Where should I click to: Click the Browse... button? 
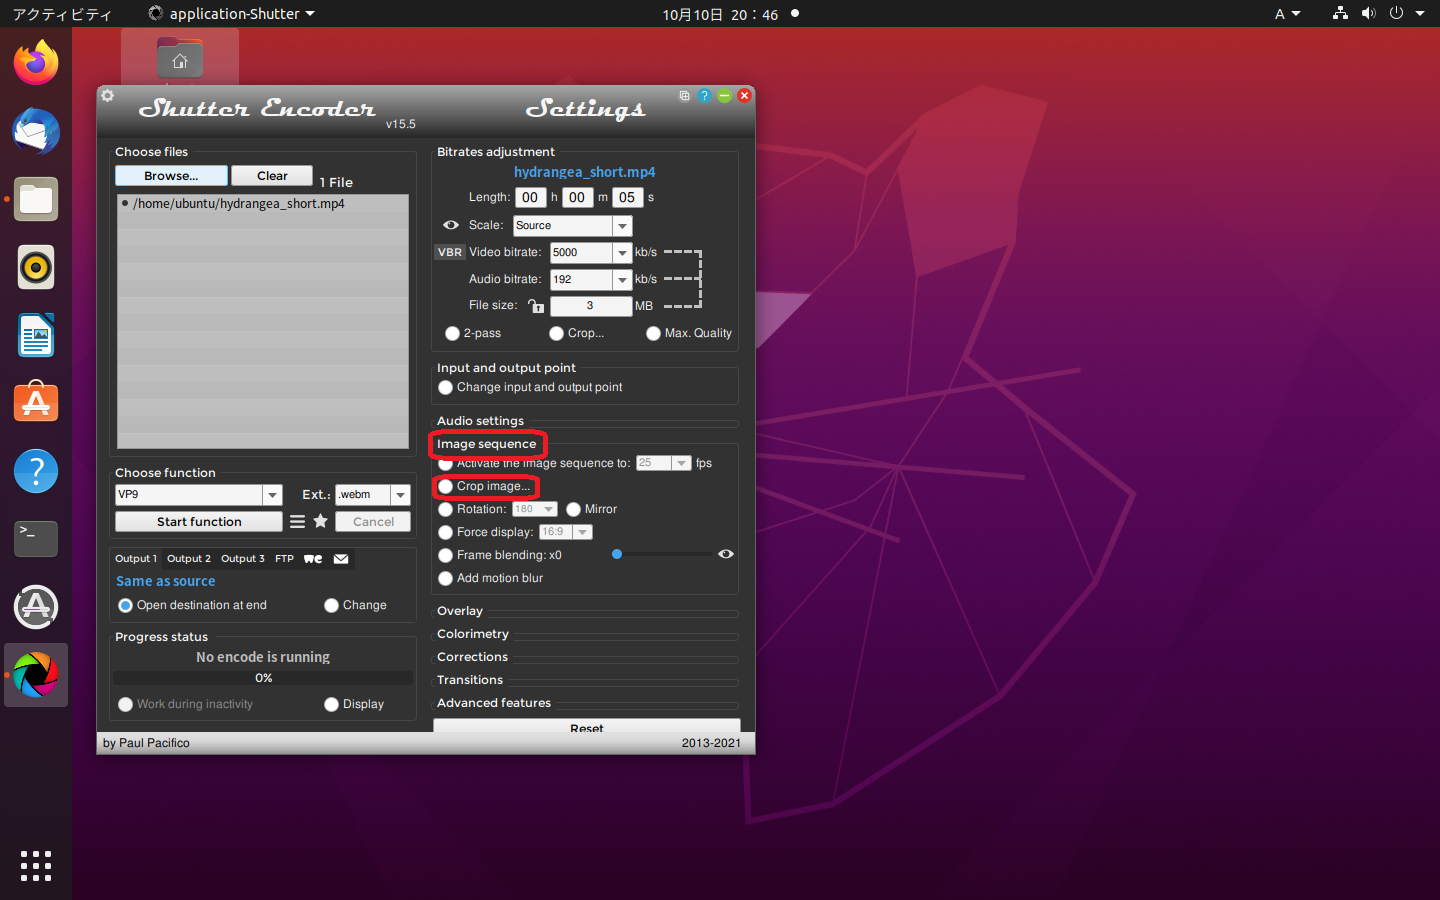pos(171,176)
